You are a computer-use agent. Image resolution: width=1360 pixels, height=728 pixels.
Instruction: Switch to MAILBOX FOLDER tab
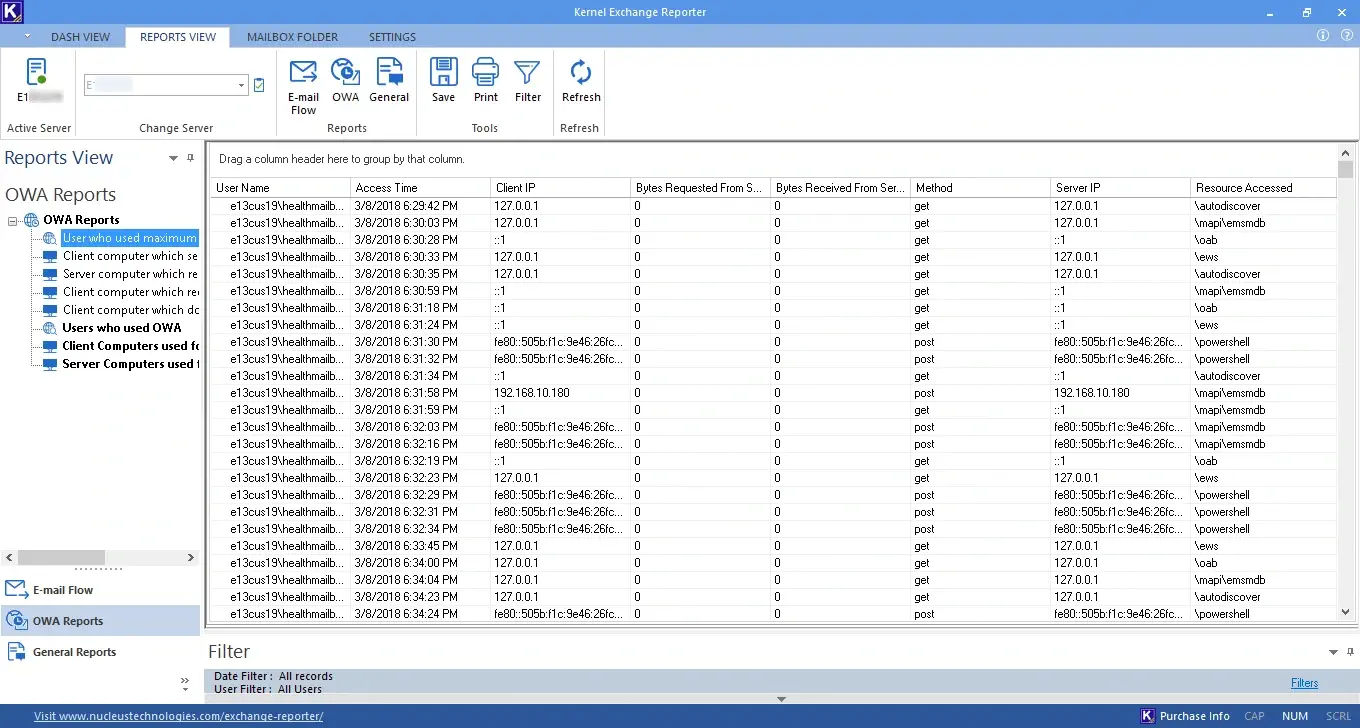pos(292,37)
